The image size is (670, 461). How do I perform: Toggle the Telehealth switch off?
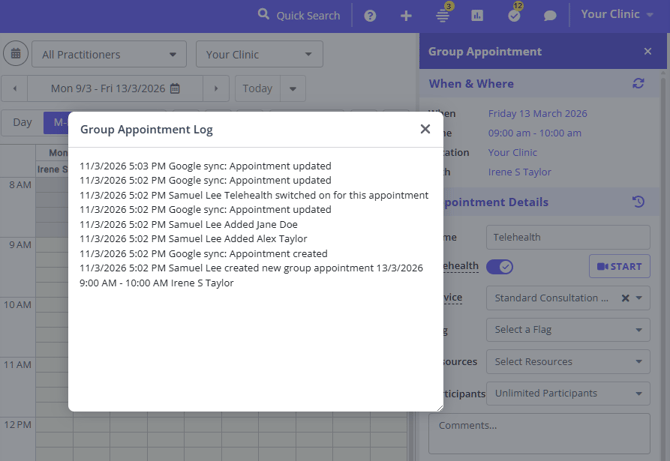pyautogui.click(x=499, y=267)
